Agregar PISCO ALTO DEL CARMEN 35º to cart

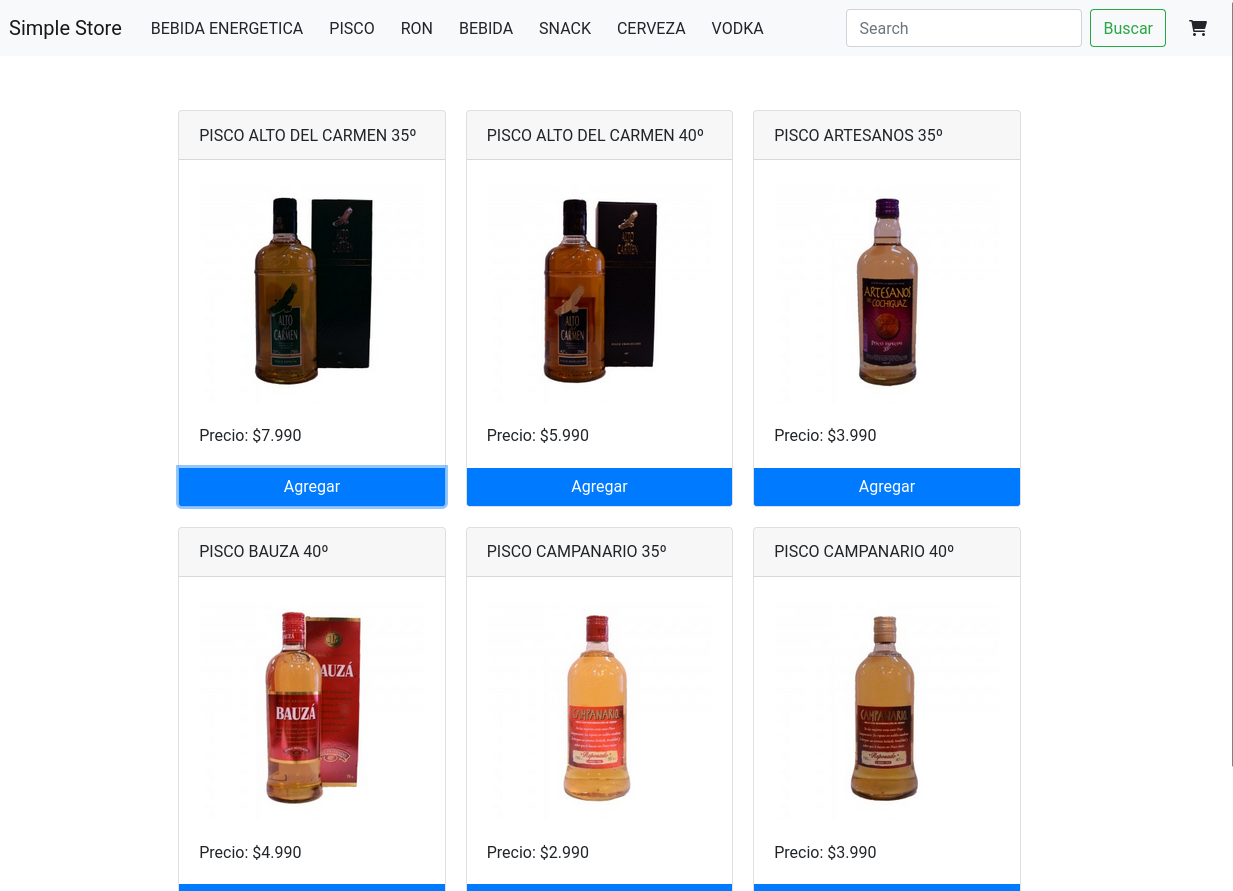click(311, 486)
